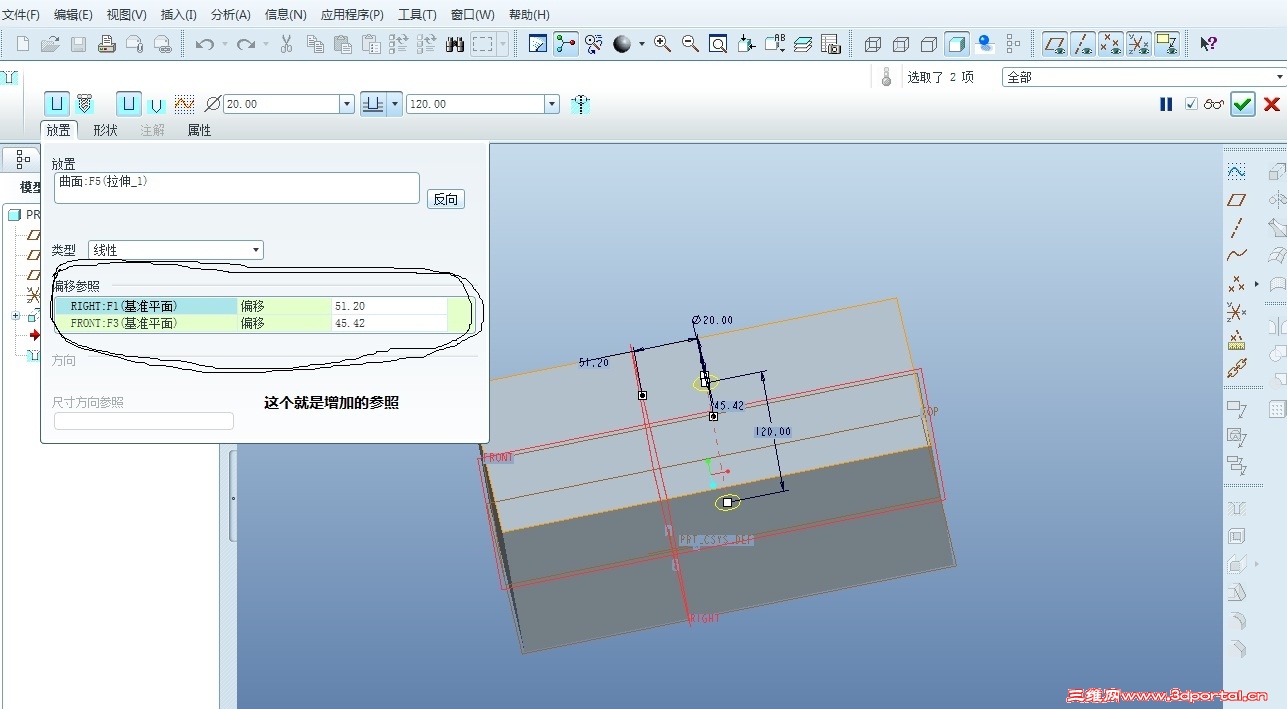Toggle annotation element display

pos(1166,44)
